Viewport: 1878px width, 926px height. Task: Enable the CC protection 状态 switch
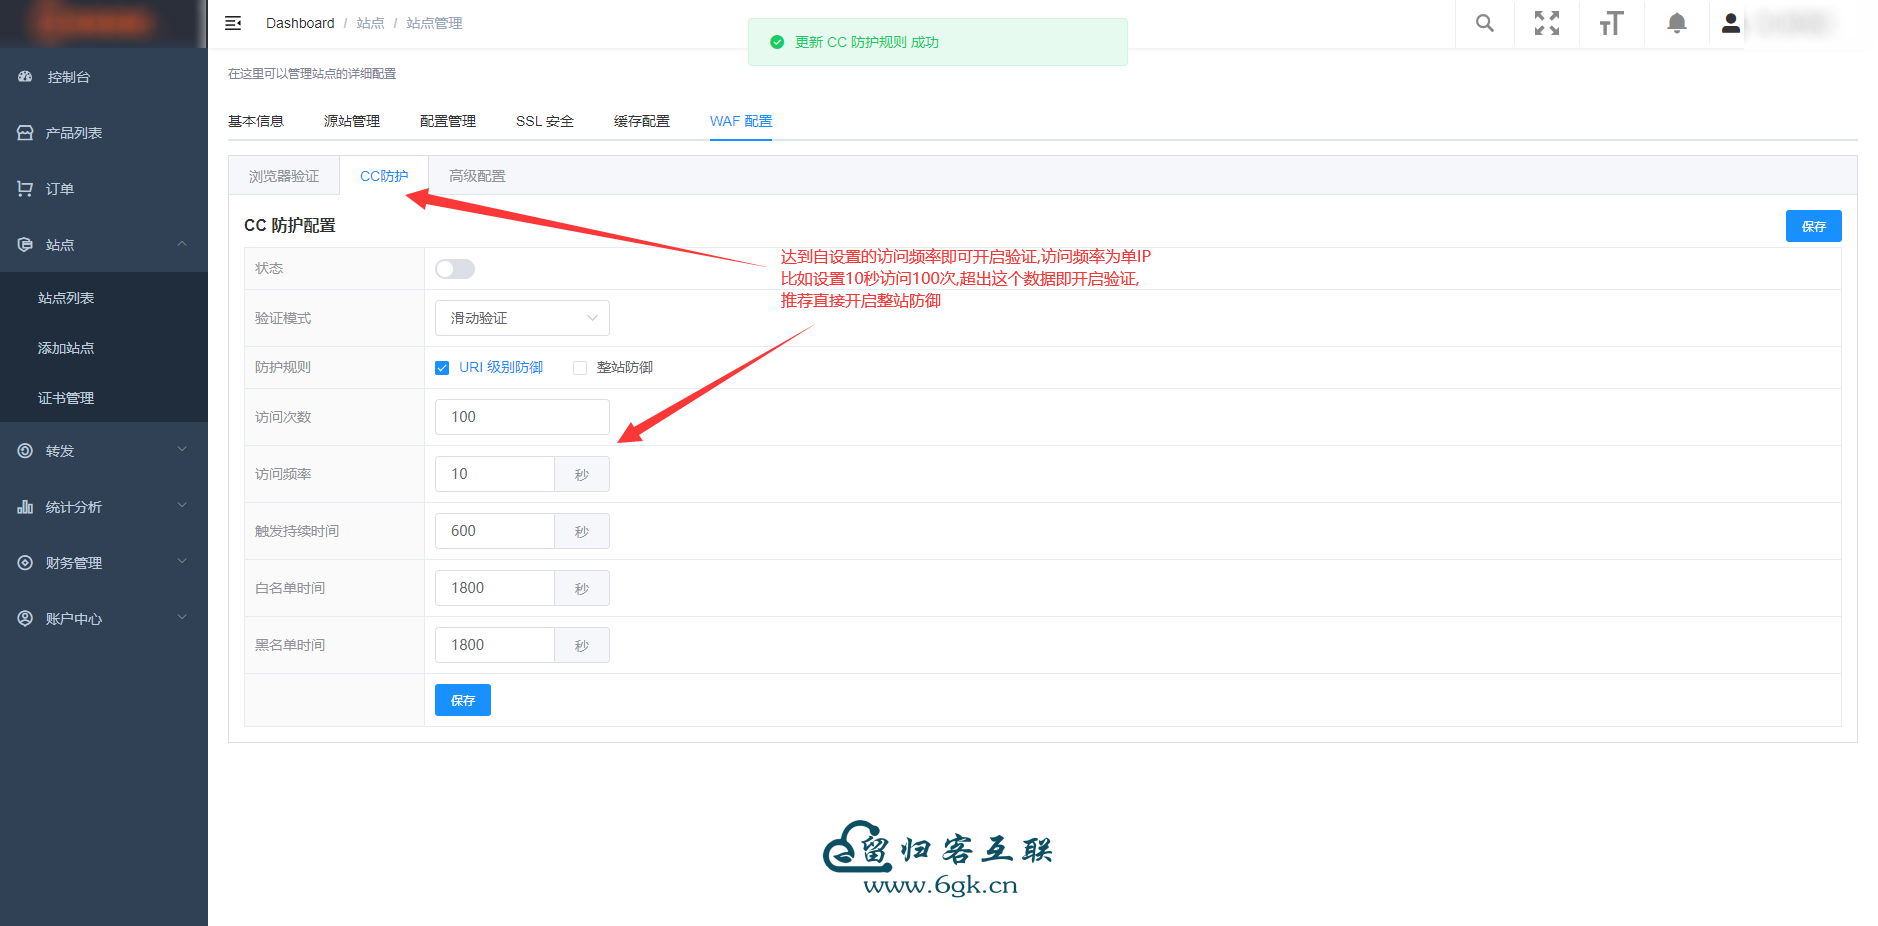[455, 269]
